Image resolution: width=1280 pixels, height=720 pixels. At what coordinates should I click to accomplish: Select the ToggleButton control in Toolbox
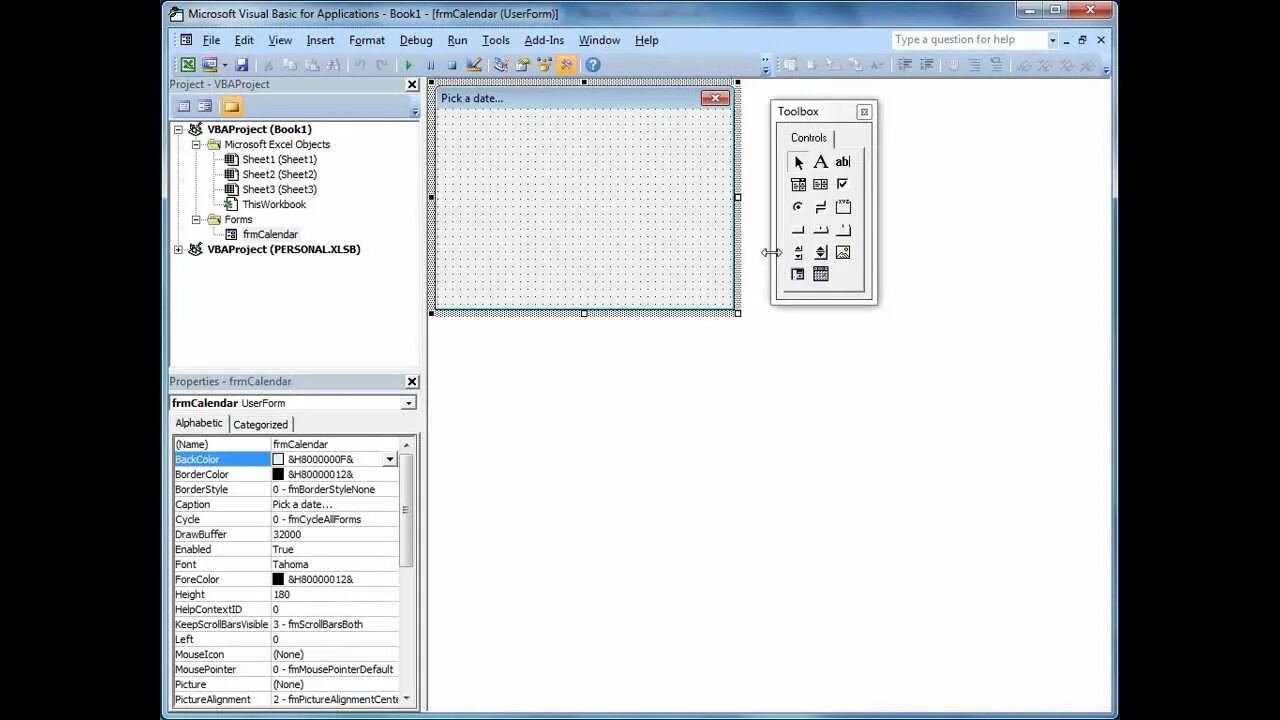[820, 207]
